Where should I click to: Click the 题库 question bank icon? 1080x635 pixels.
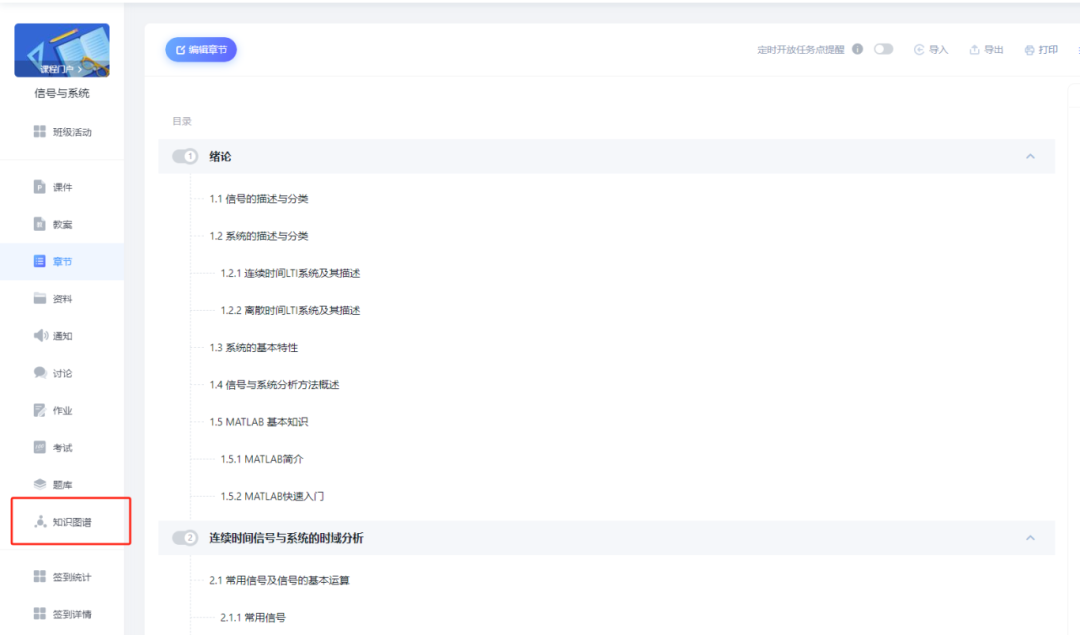[x=40, y=484]
